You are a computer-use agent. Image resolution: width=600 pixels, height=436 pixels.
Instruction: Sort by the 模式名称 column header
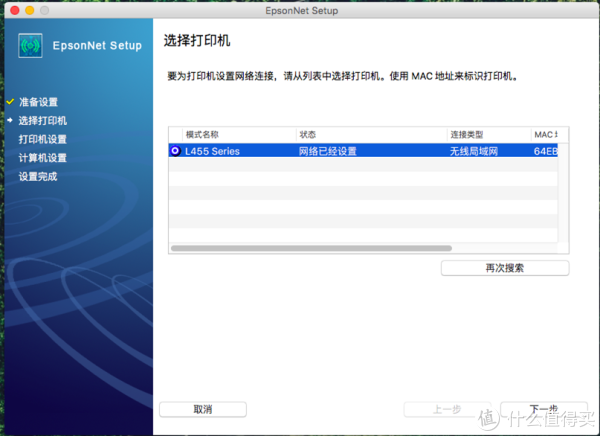click(x=240, y=135)
